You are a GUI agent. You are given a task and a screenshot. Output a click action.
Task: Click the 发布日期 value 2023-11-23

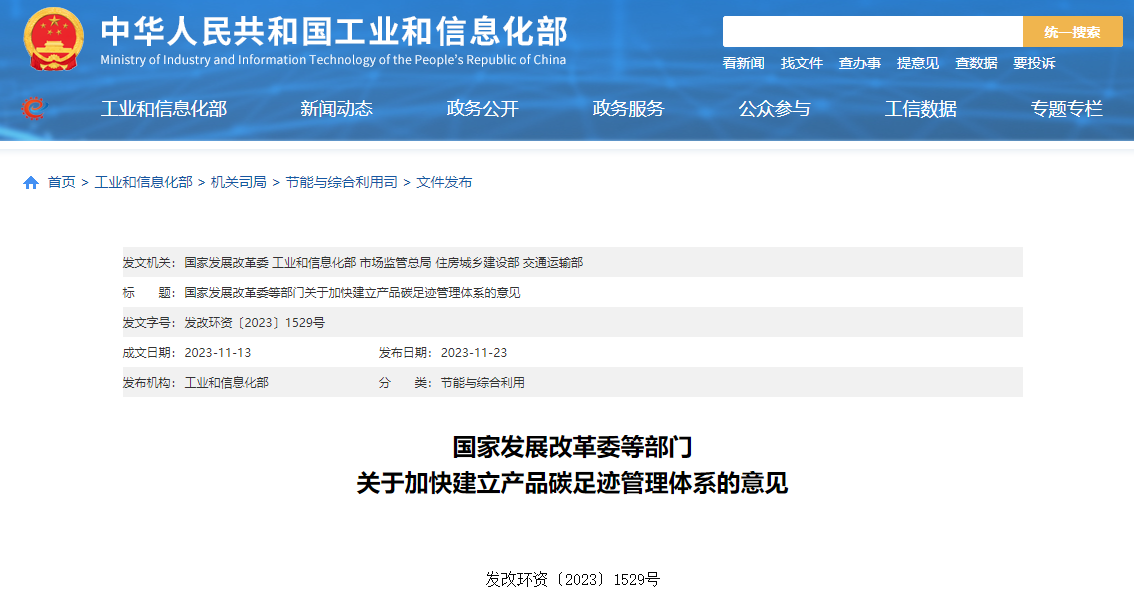click(x=474, y=353)
